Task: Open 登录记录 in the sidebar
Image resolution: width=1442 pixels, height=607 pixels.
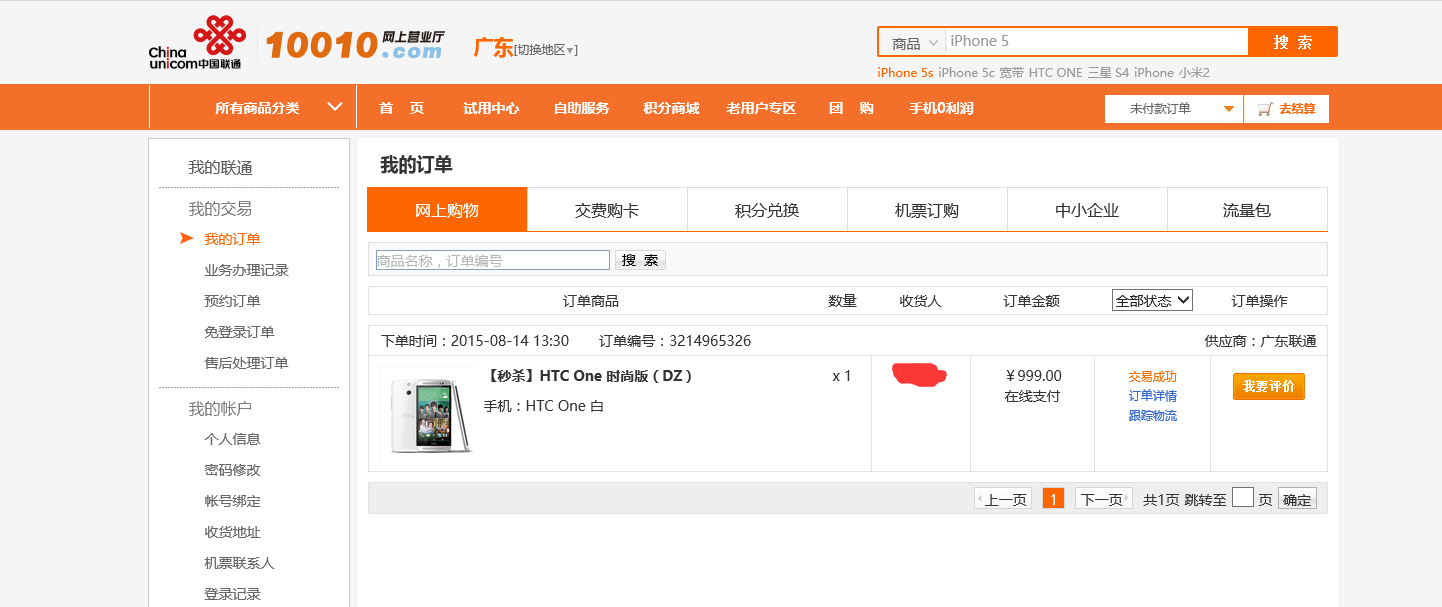Action: point(232,594)
